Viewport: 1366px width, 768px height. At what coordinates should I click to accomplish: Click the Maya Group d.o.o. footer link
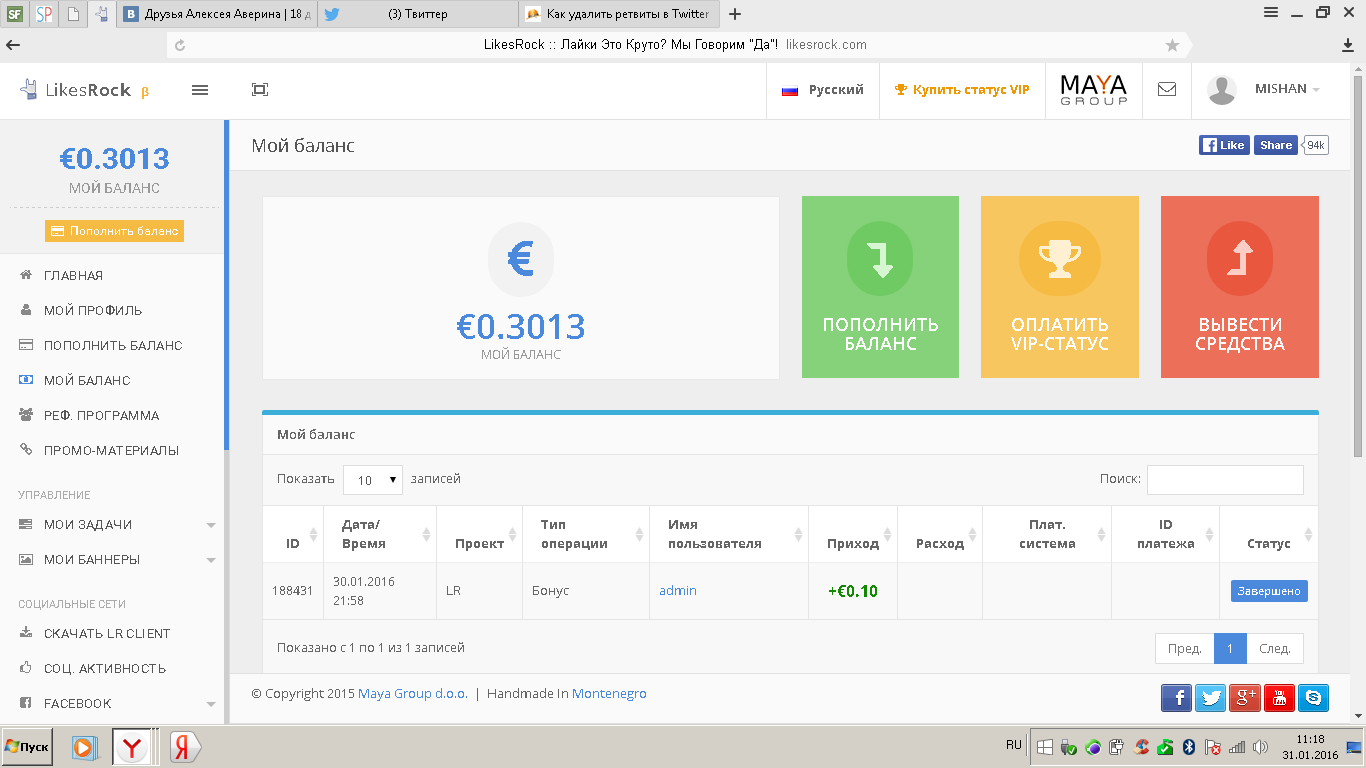[x=413, y=693]
